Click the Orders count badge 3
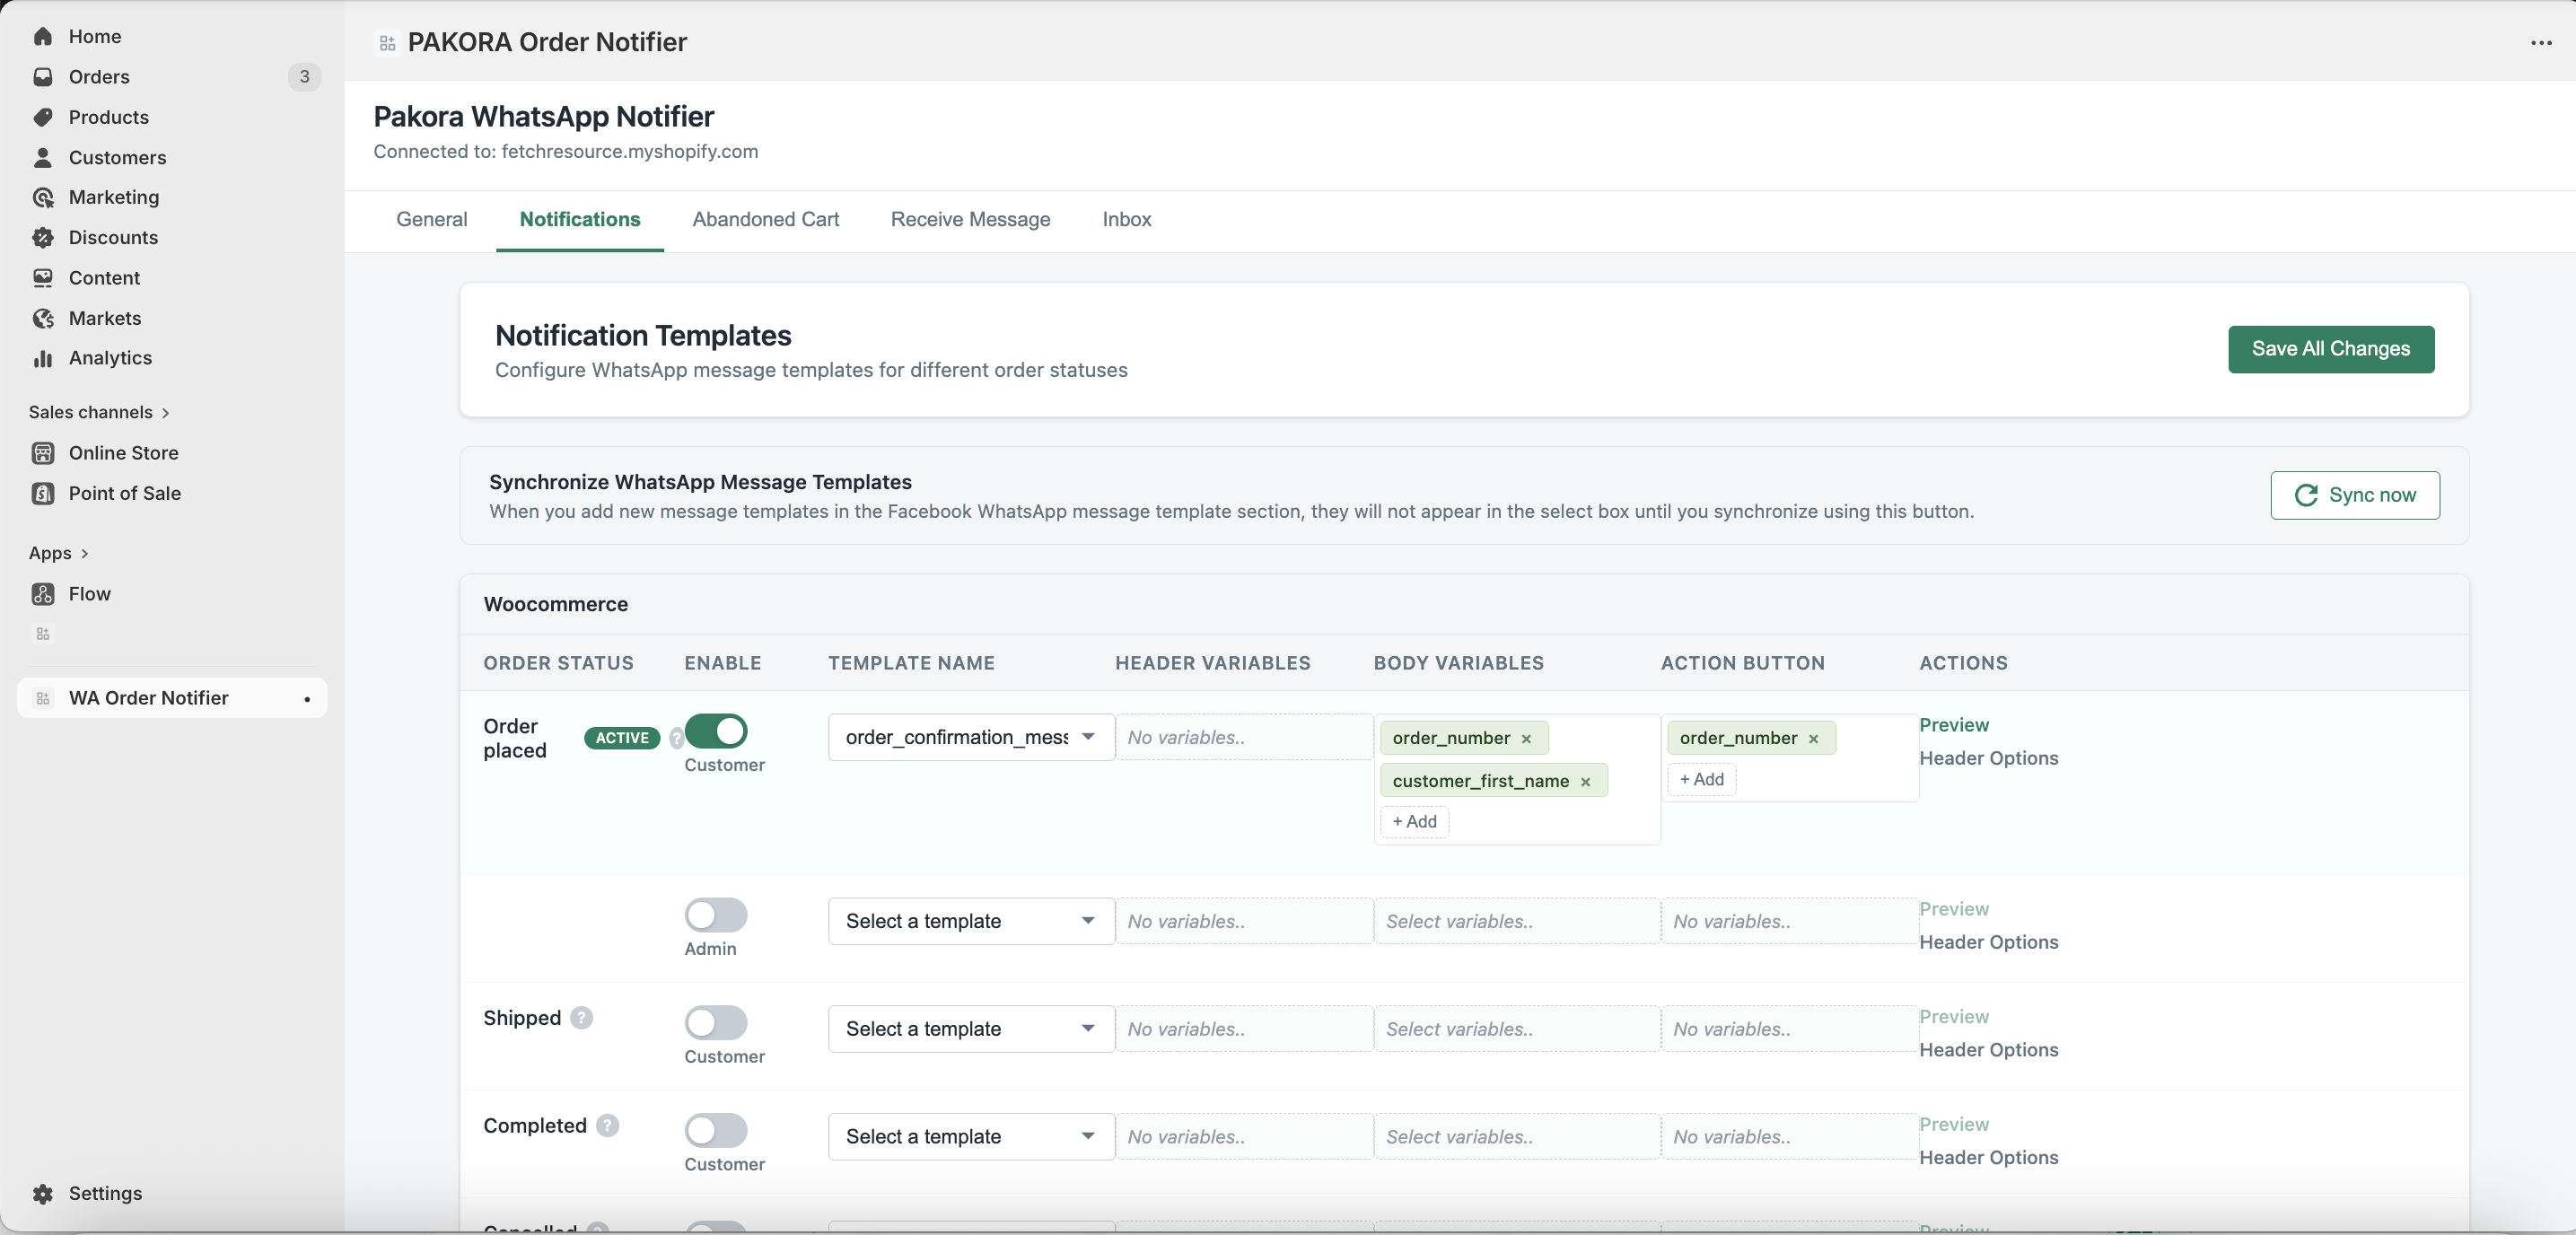This screenshot has height=1235, width=2576. pyautogui.click(x=304, y=77)
